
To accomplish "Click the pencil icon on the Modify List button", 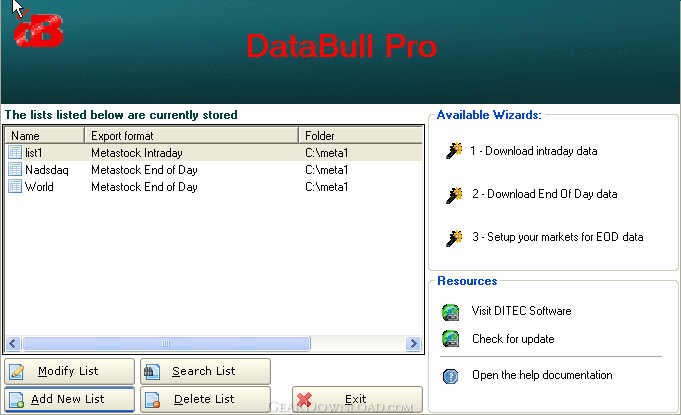I will click(x=17, y=372).
